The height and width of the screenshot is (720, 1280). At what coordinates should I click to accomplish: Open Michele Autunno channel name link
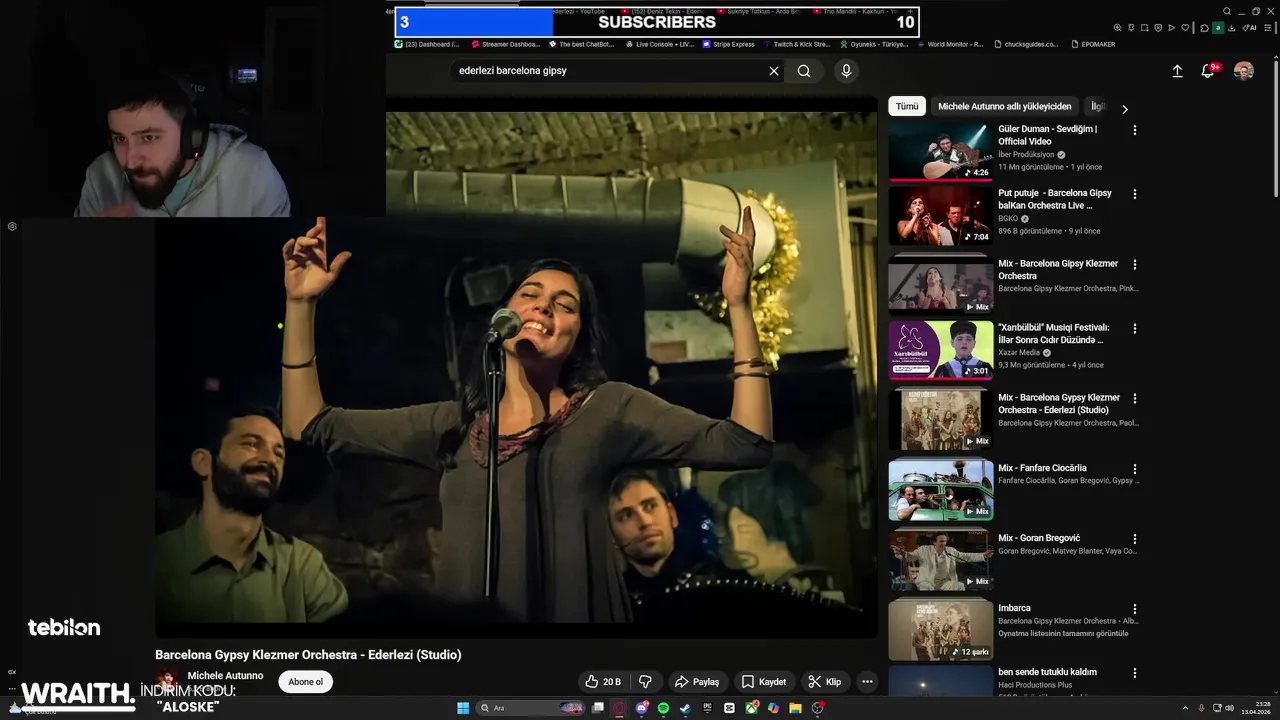pyautogui.click(x=225, y=676)
